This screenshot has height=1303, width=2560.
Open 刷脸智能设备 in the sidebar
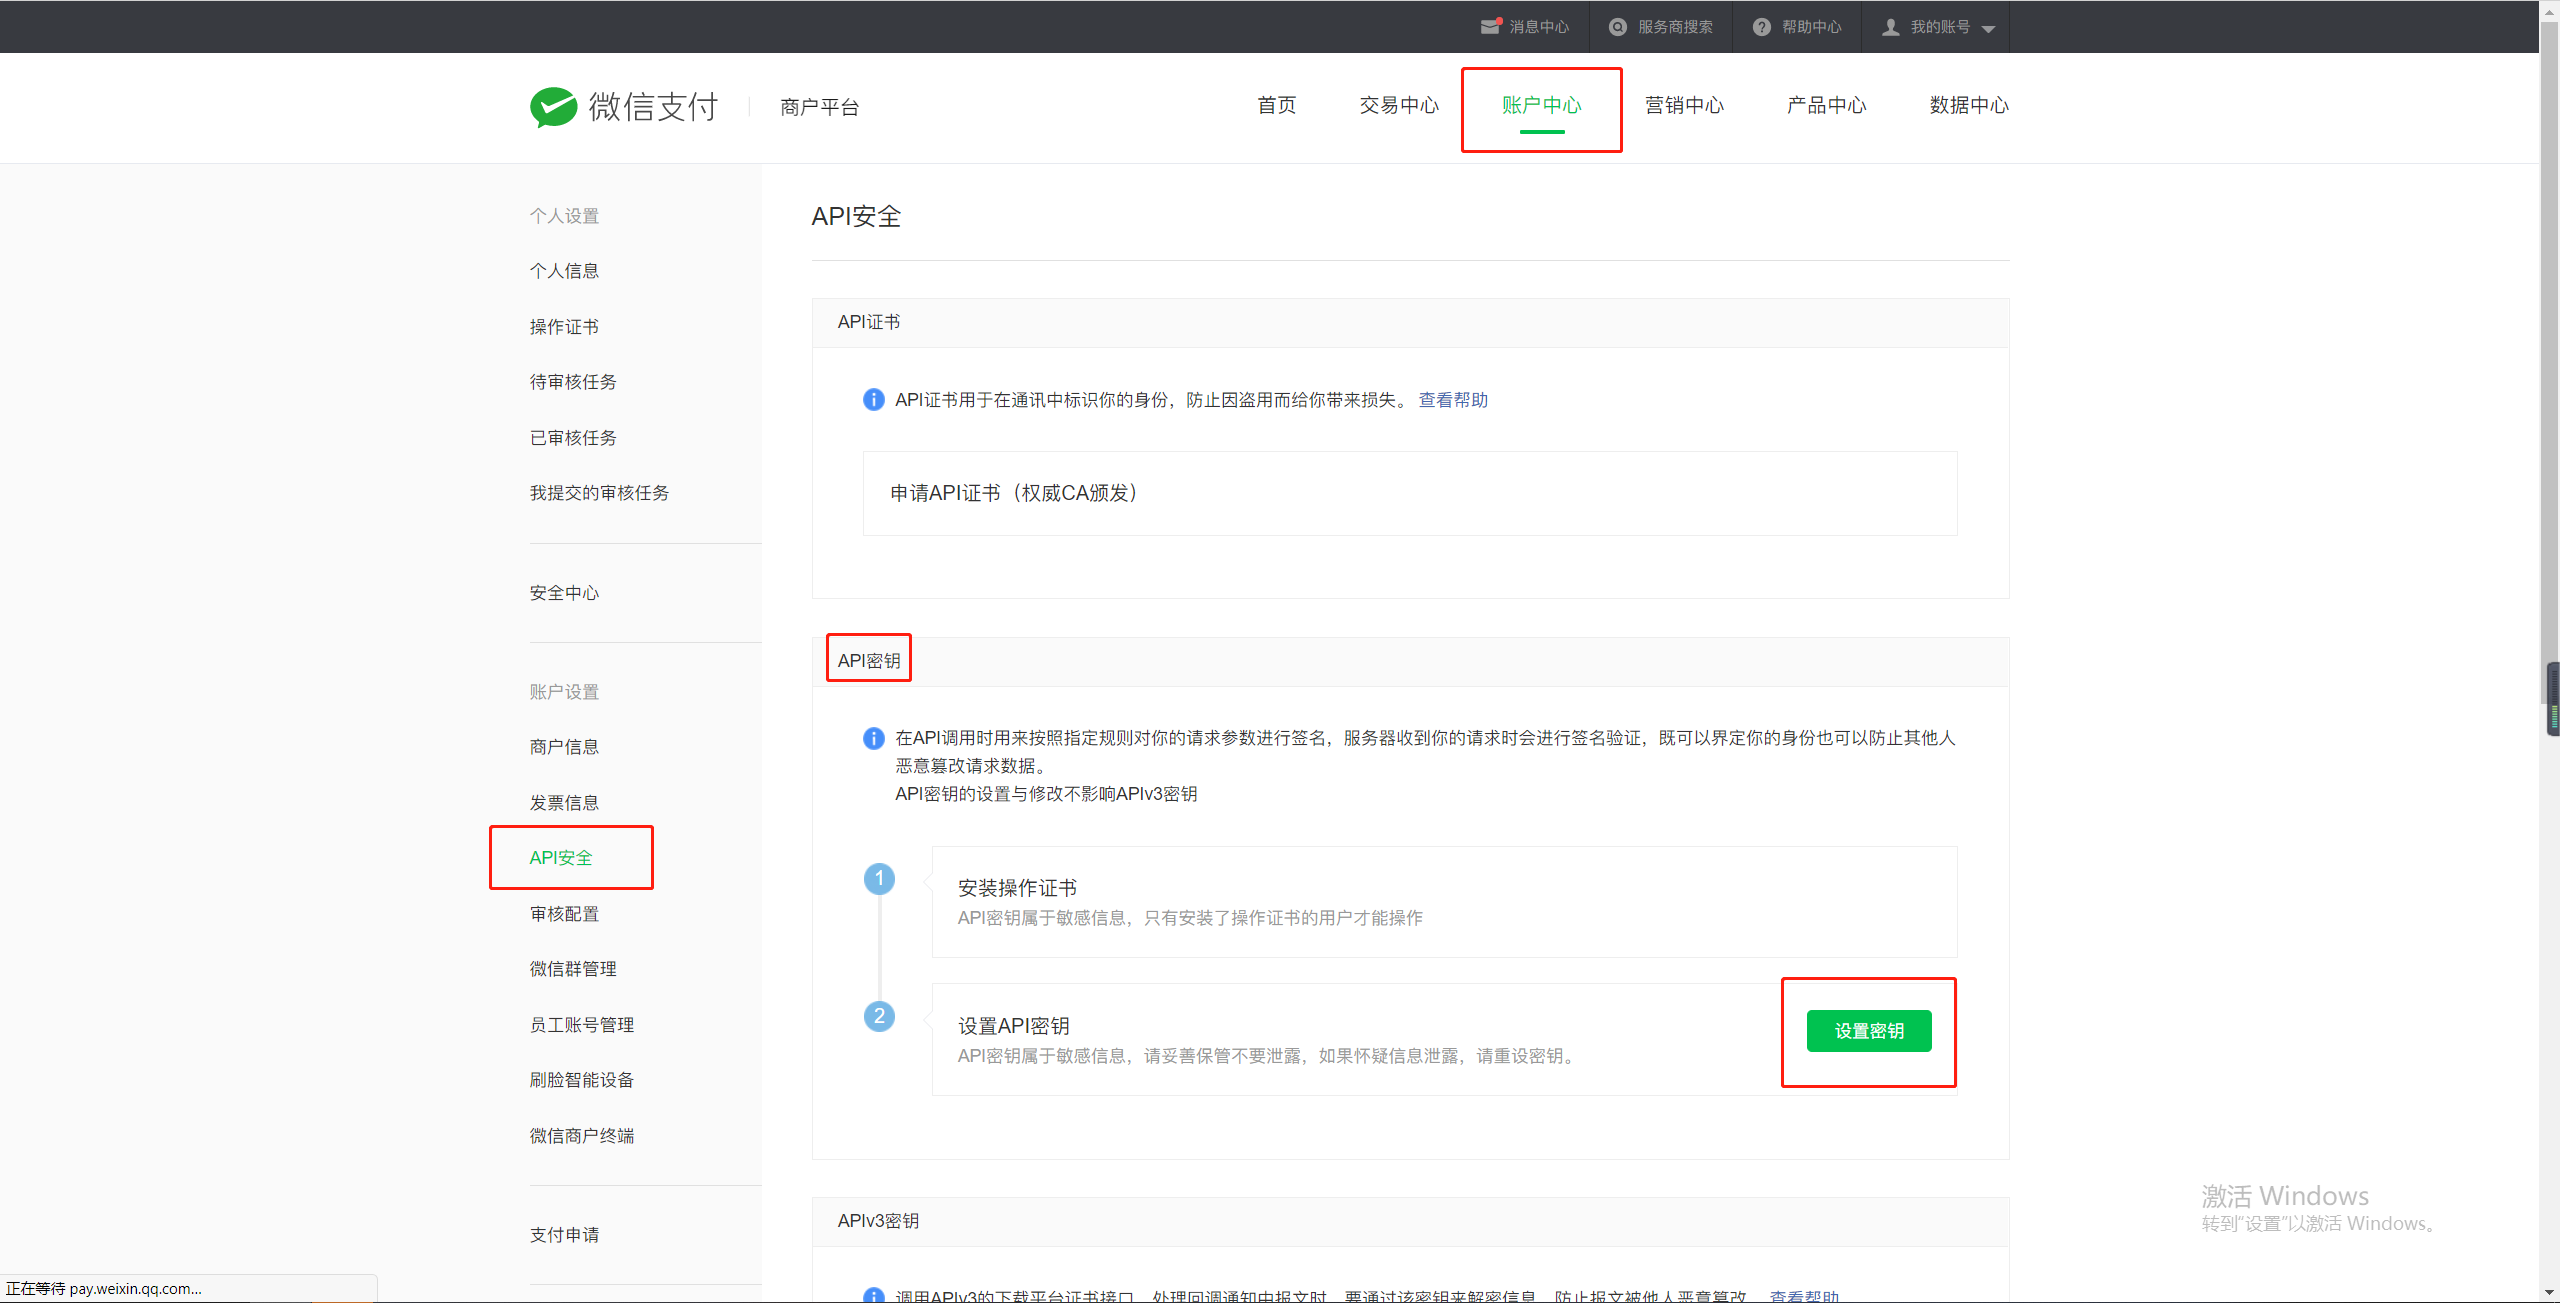(x=582, y=1080)
